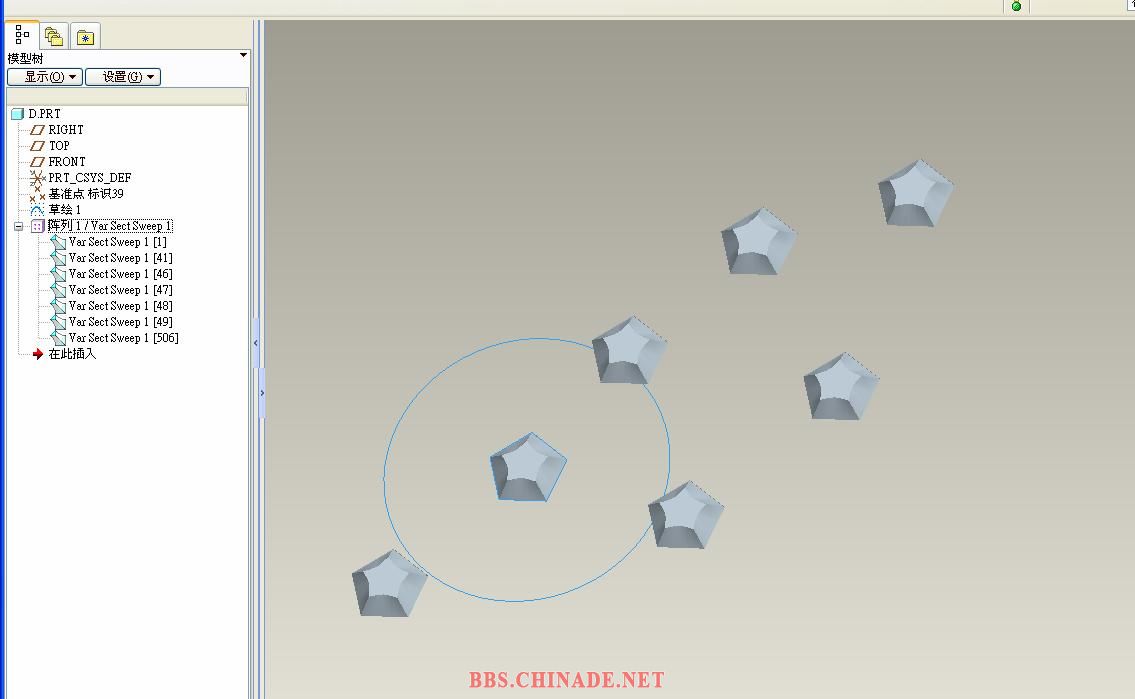Click the sweep icon of Var Sect Sweep 1 [506]
This screenshot has width=1135, height=699.
coord(58,338)
